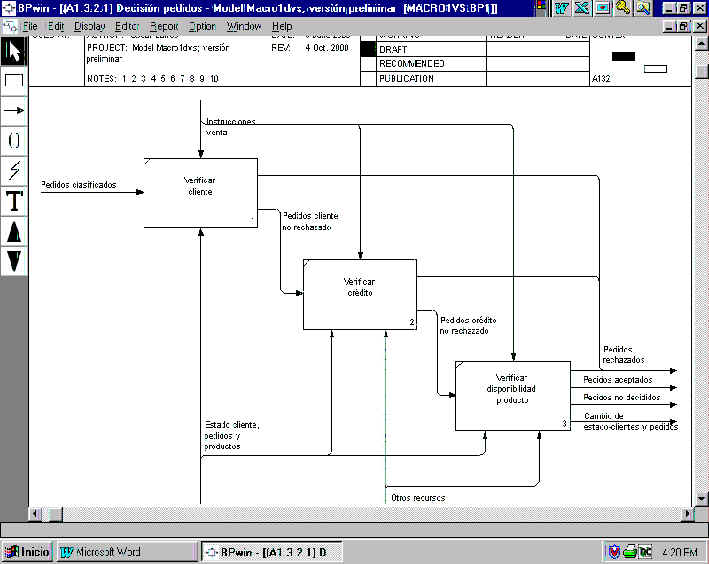Click the PUBLICATION status box

(x=369, y=79)
